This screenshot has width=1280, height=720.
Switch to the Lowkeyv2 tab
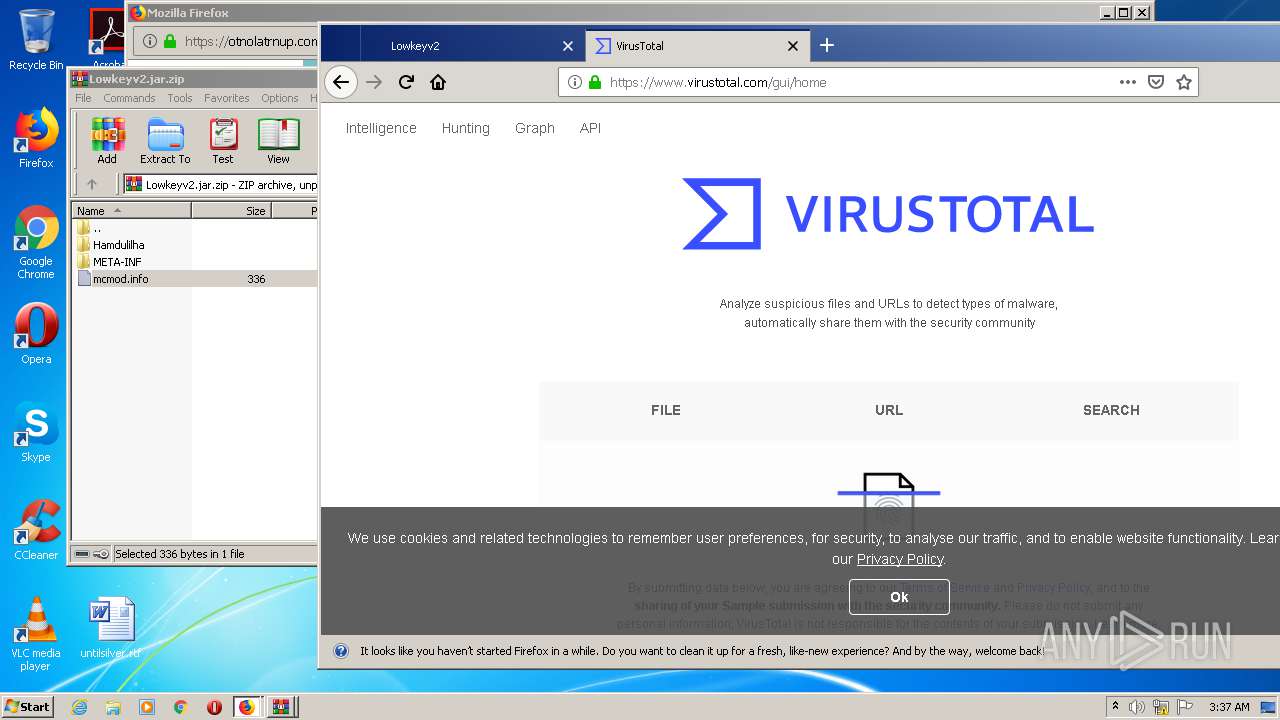(470, 46)
